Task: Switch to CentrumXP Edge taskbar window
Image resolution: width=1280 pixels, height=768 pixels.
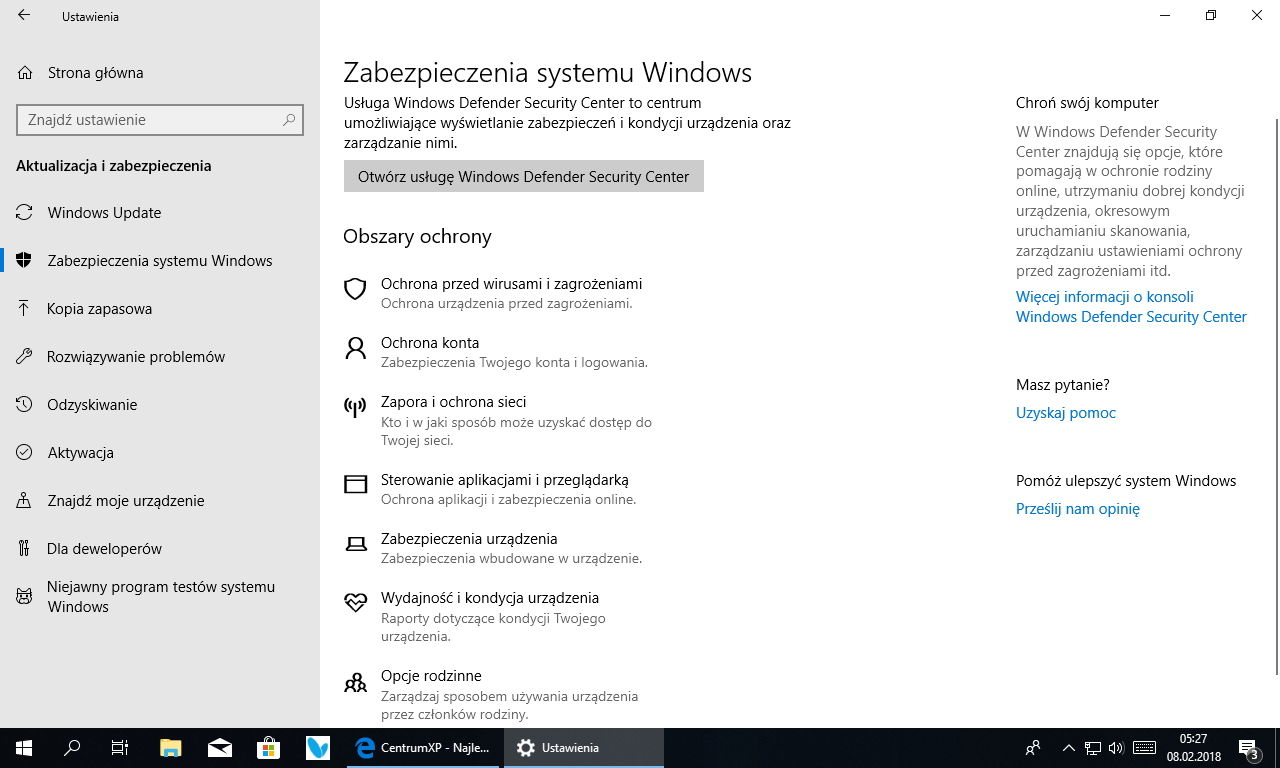Action: 423,748
